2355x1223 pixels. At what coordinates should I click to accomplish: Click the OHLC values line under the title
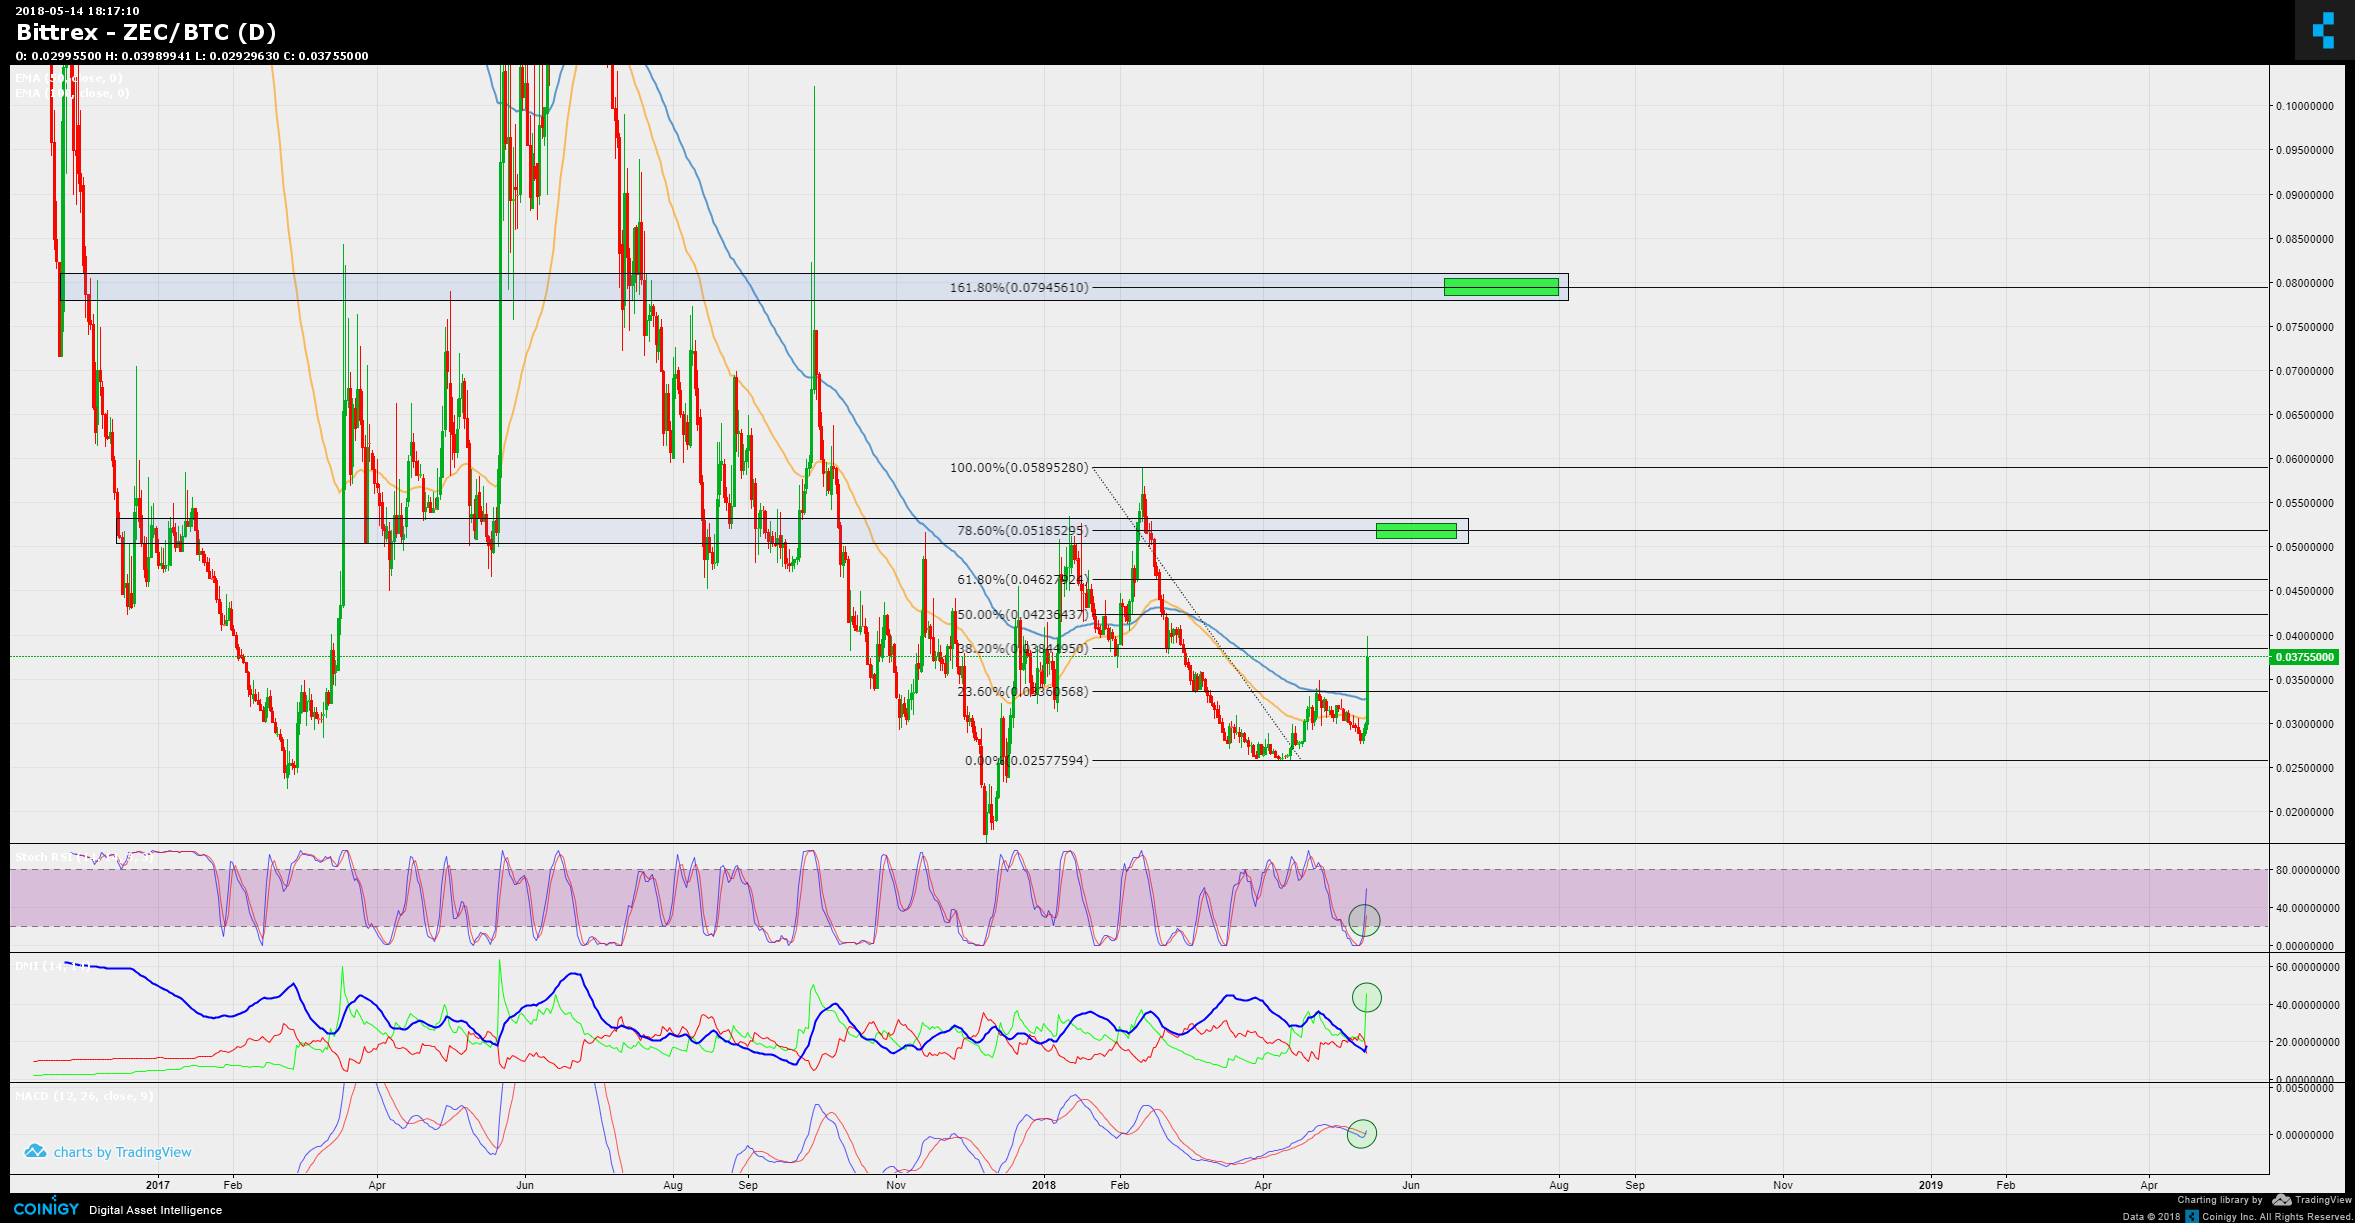click(192, 56)
